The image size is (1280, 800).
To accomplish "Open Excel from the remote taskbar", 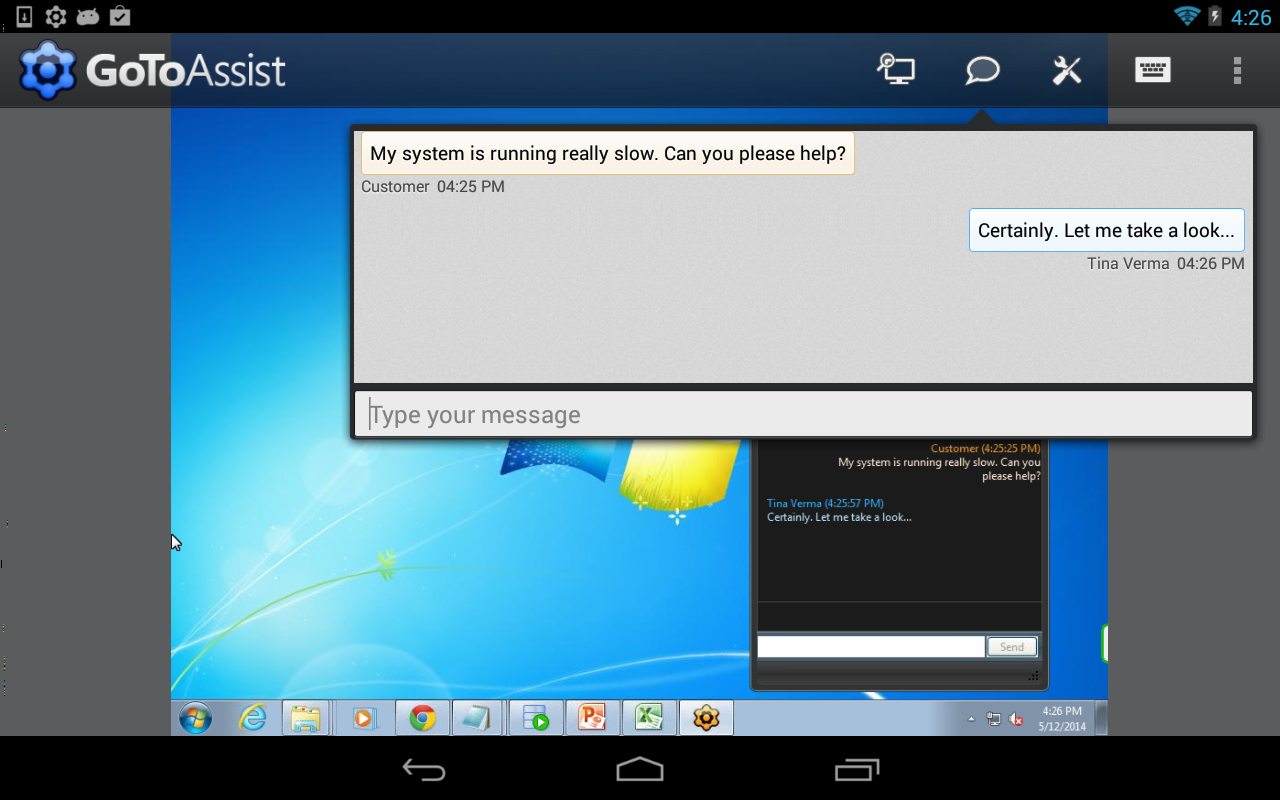I will point(649,718).
